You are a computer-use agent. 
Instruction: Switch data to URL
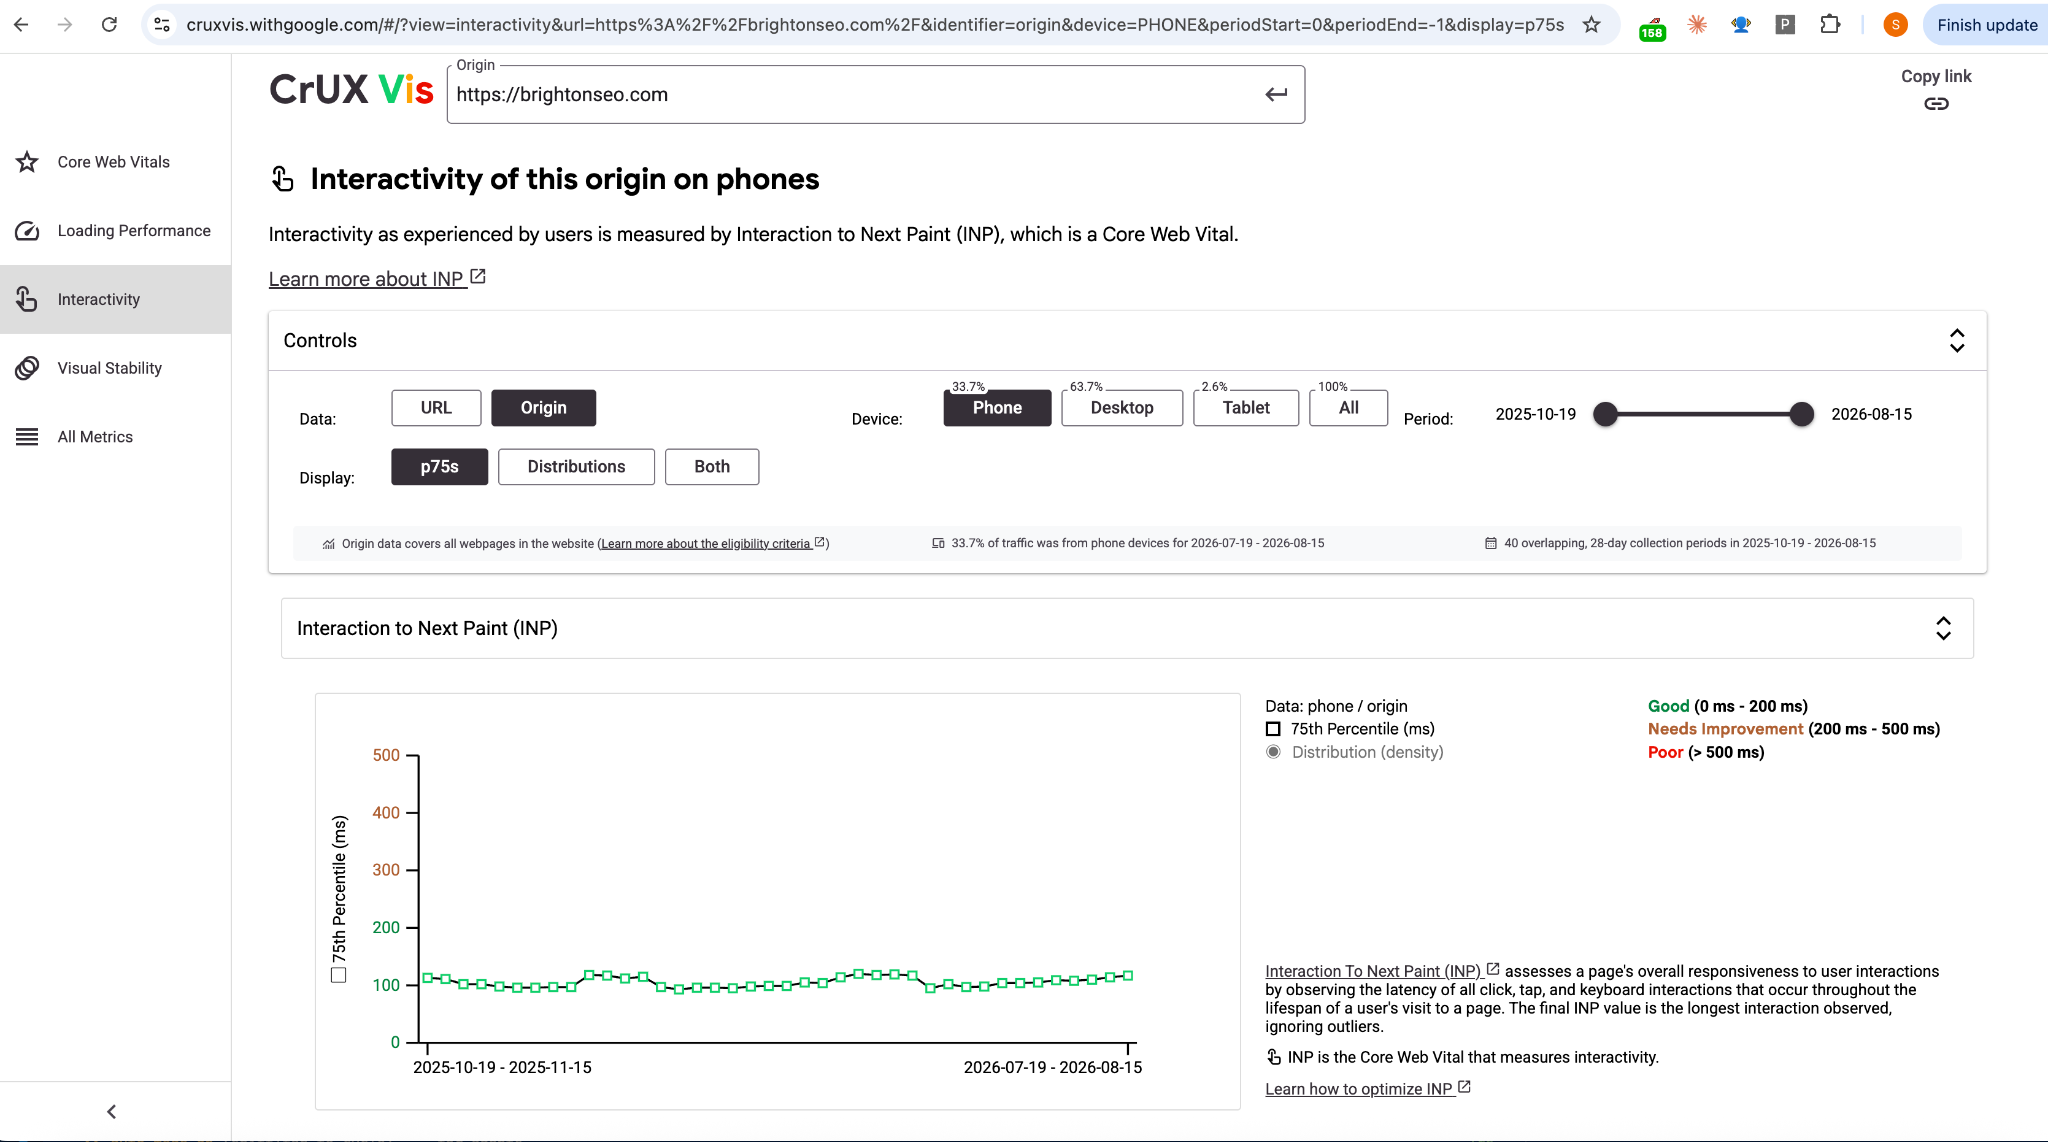[x=436, y=408]
